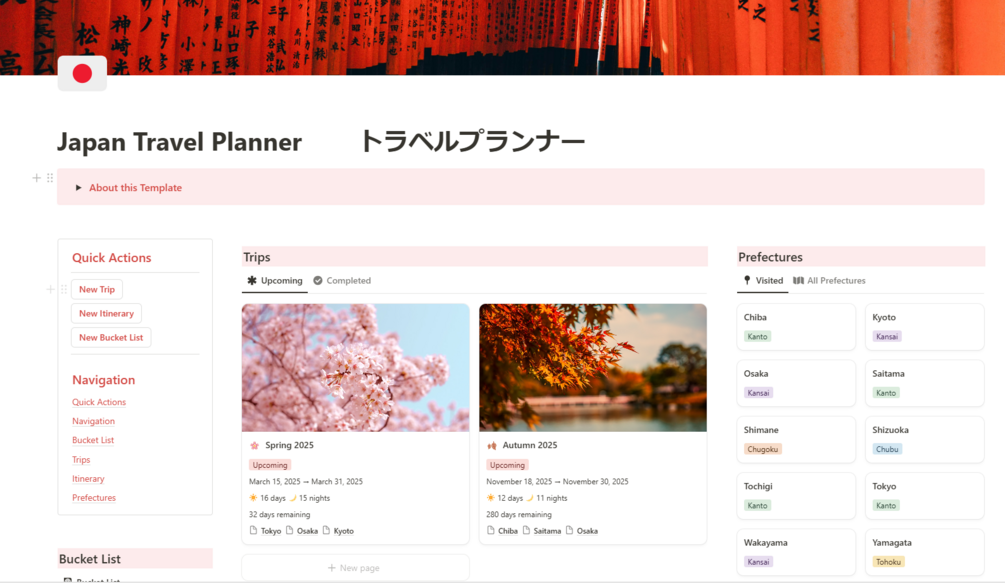Viewport: 1005px width, 583px height.
Task: Open the Yamagata prefecture card
Action: coord(924,552)
